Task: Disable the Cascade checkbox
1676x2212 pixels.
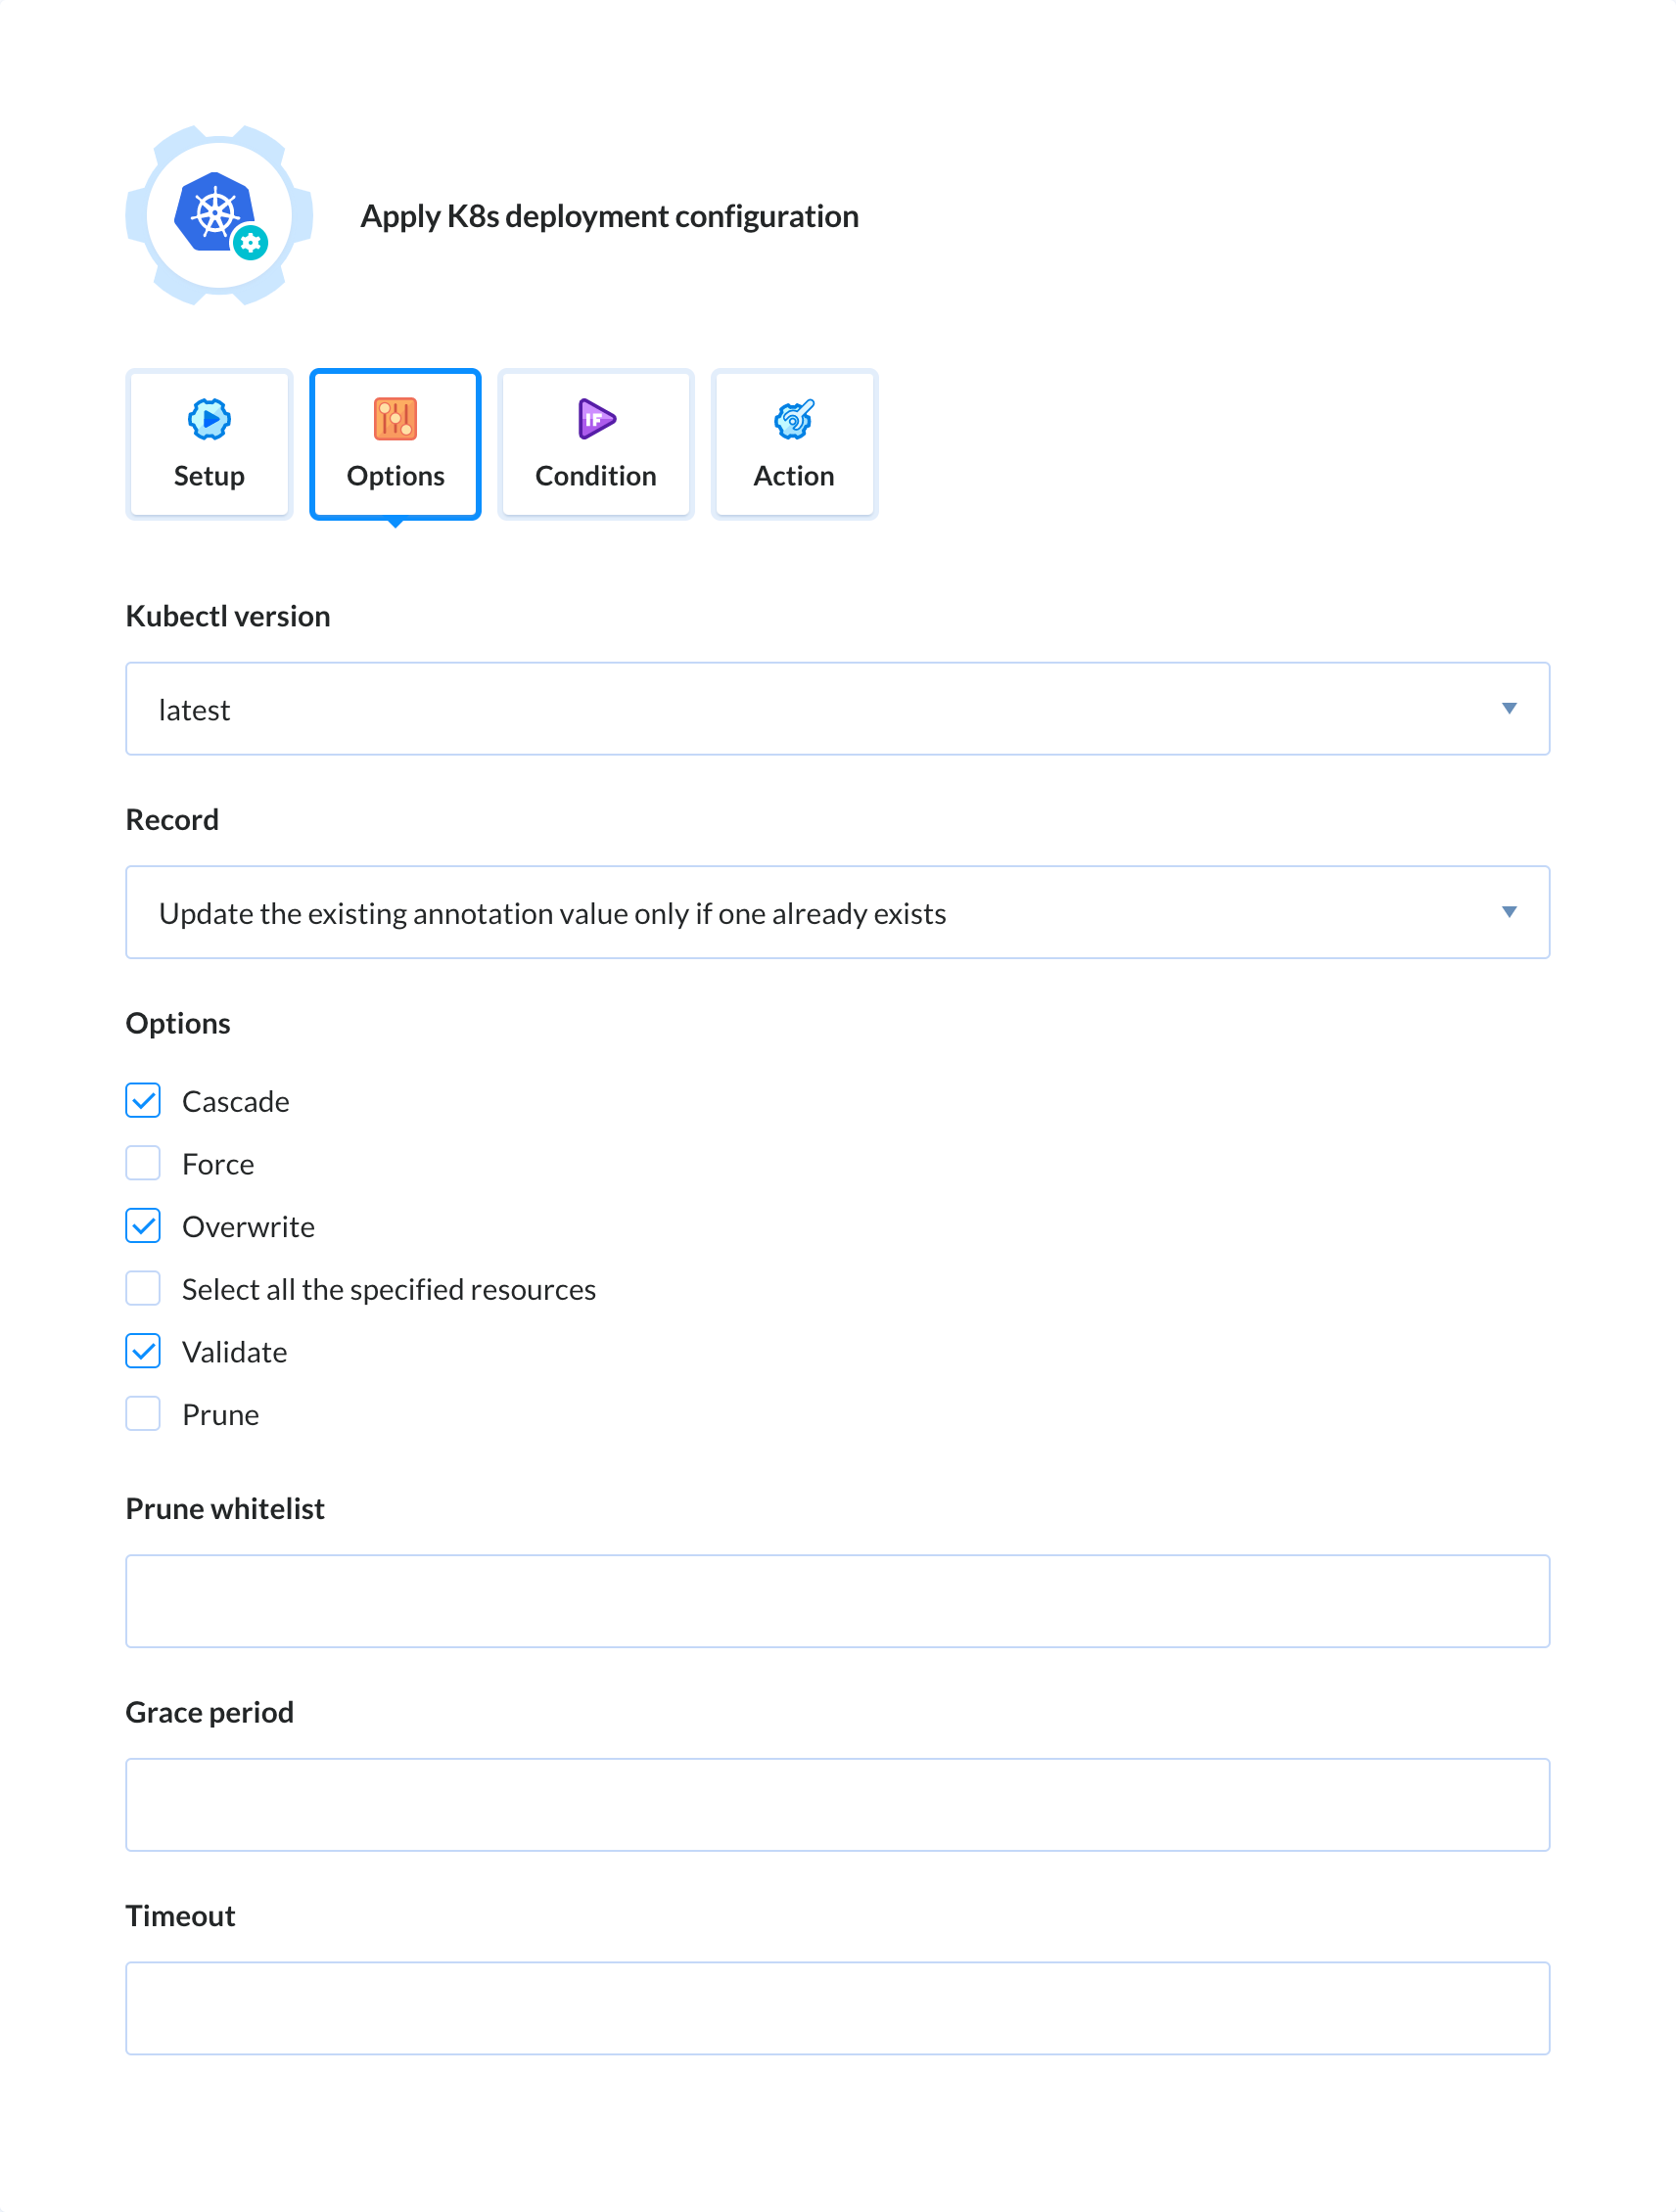Action: (143, 1100)
